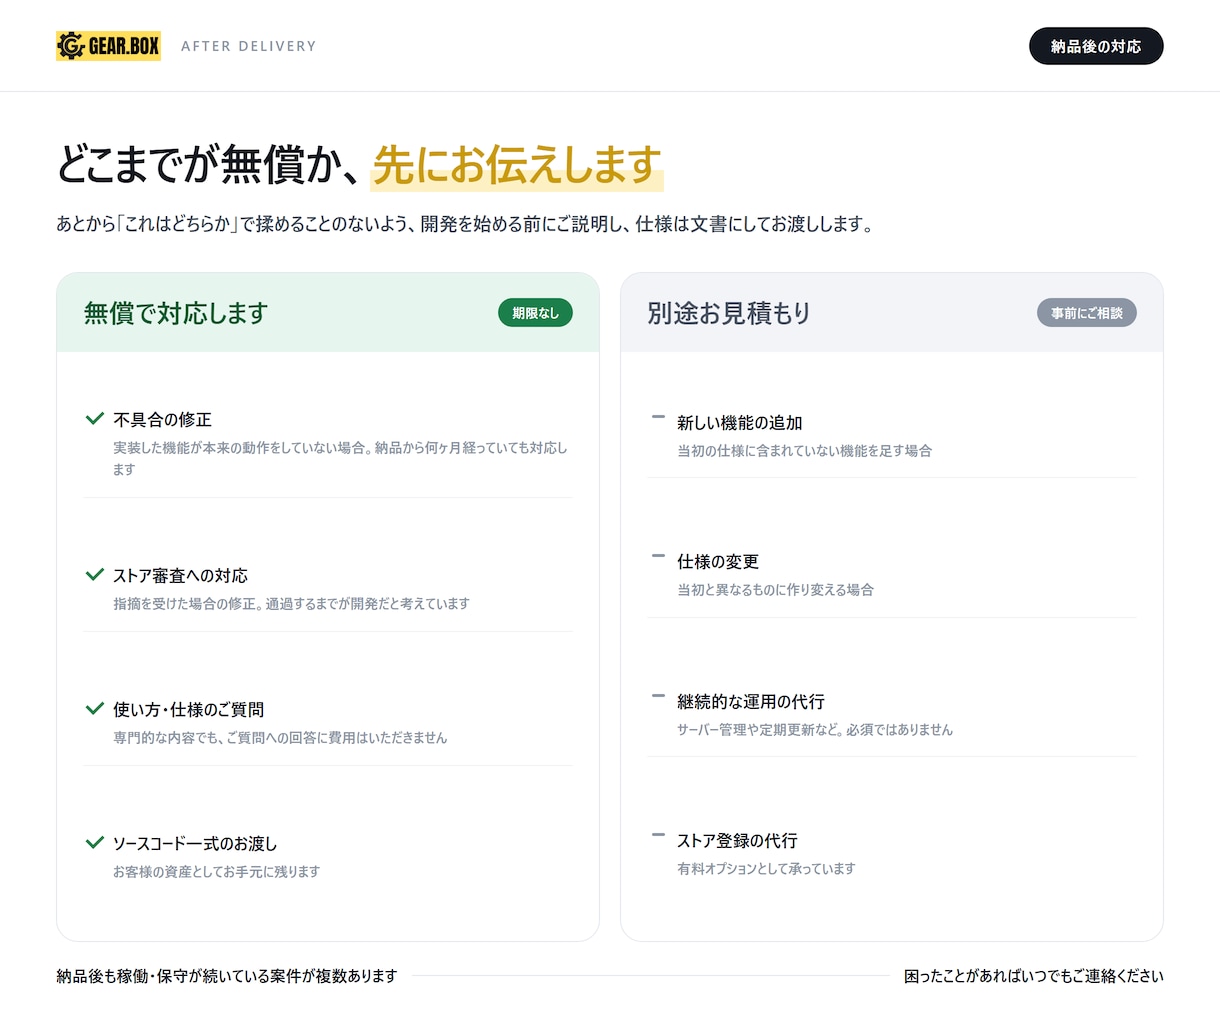1220x1016 pixels.
Task: Select the ストア審査への対応 item title
Action: point(180,576)
